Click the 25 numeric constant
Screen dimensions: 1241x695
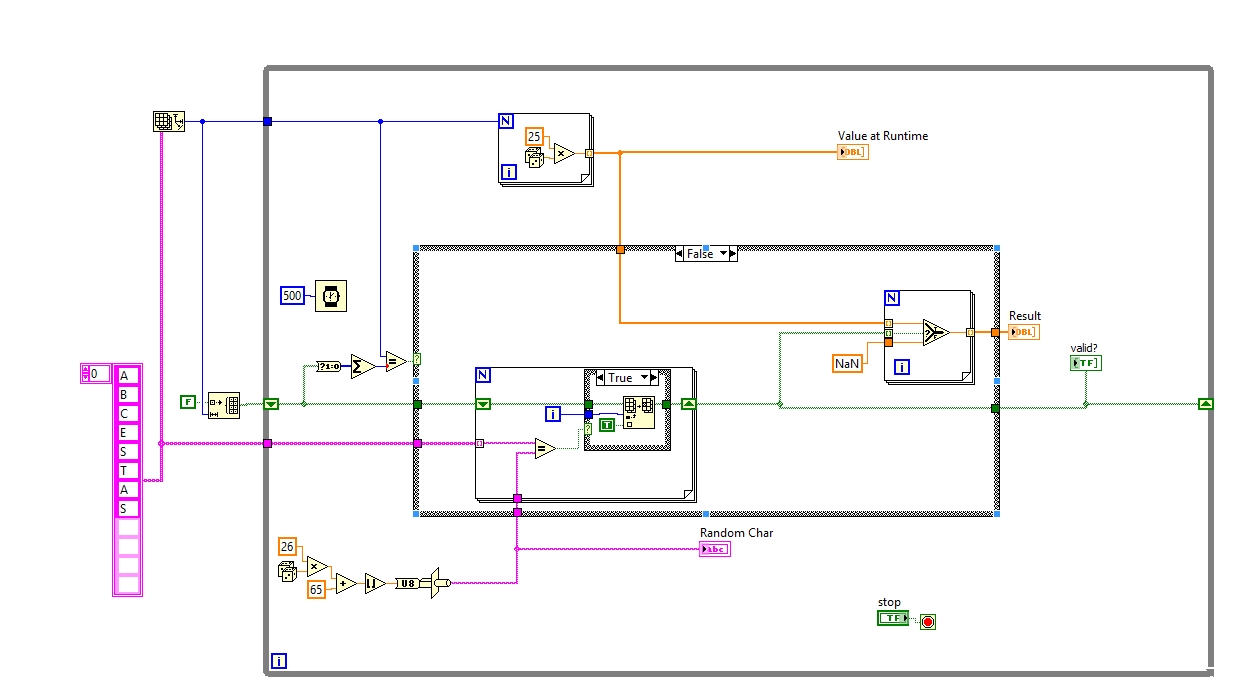pyautogui.click(x=535, y=136)
